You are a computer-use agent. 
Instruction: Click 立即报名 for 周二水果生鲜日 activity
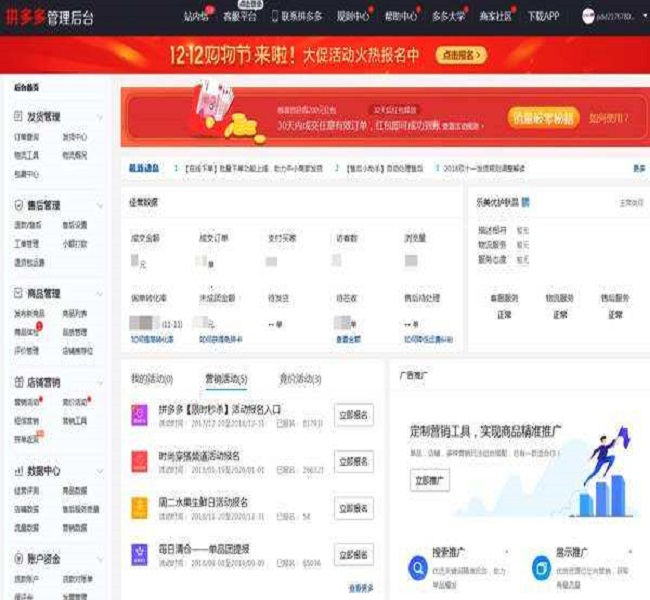tap(354, 508)
